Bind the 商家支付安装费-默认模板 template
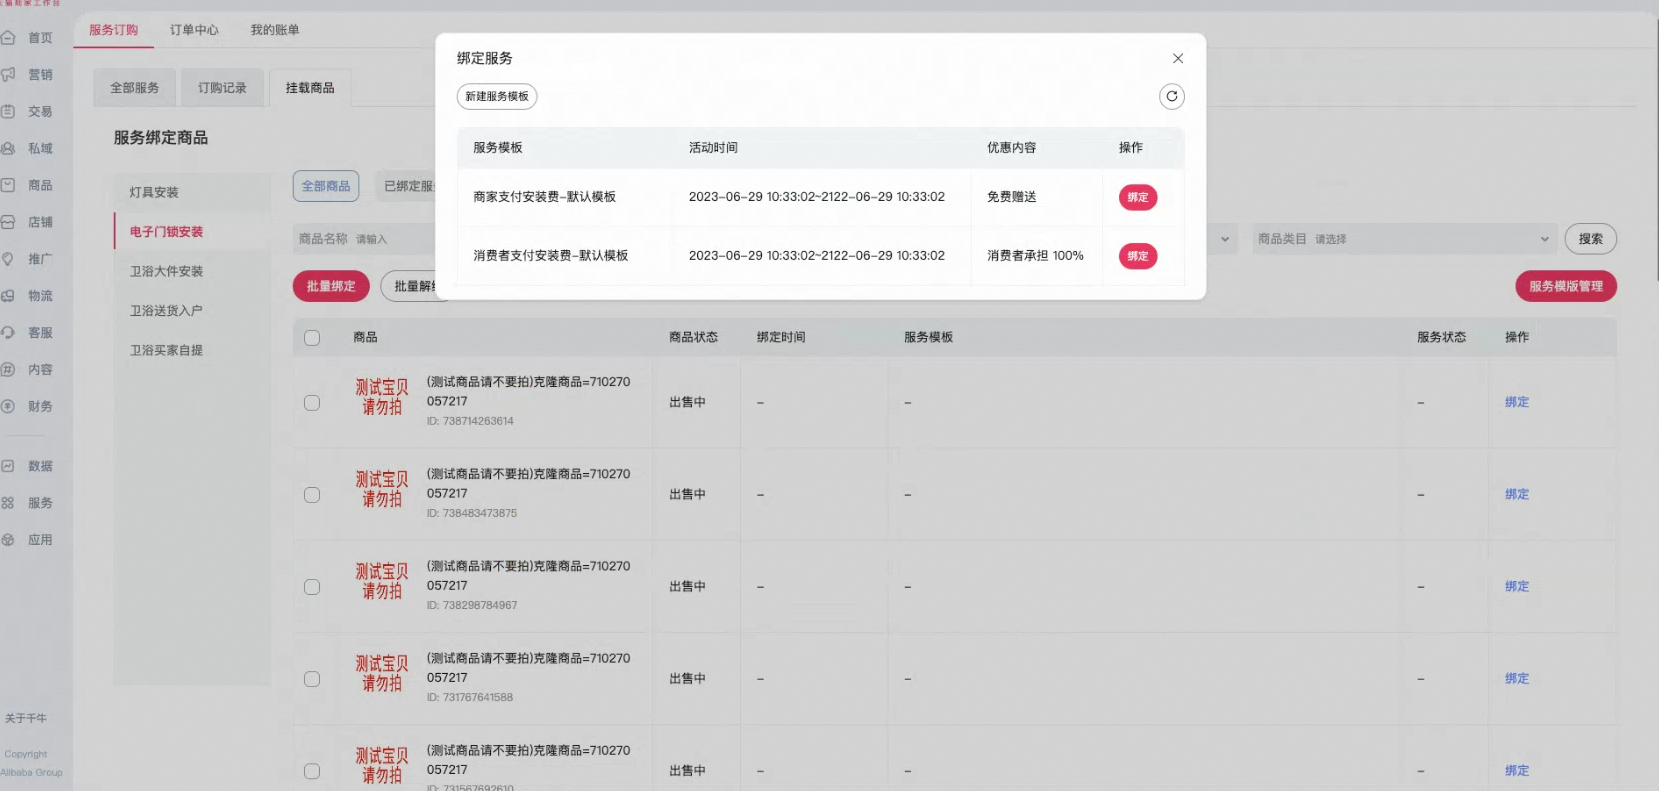The image size is (1659, 791). tap(1138, 197)
